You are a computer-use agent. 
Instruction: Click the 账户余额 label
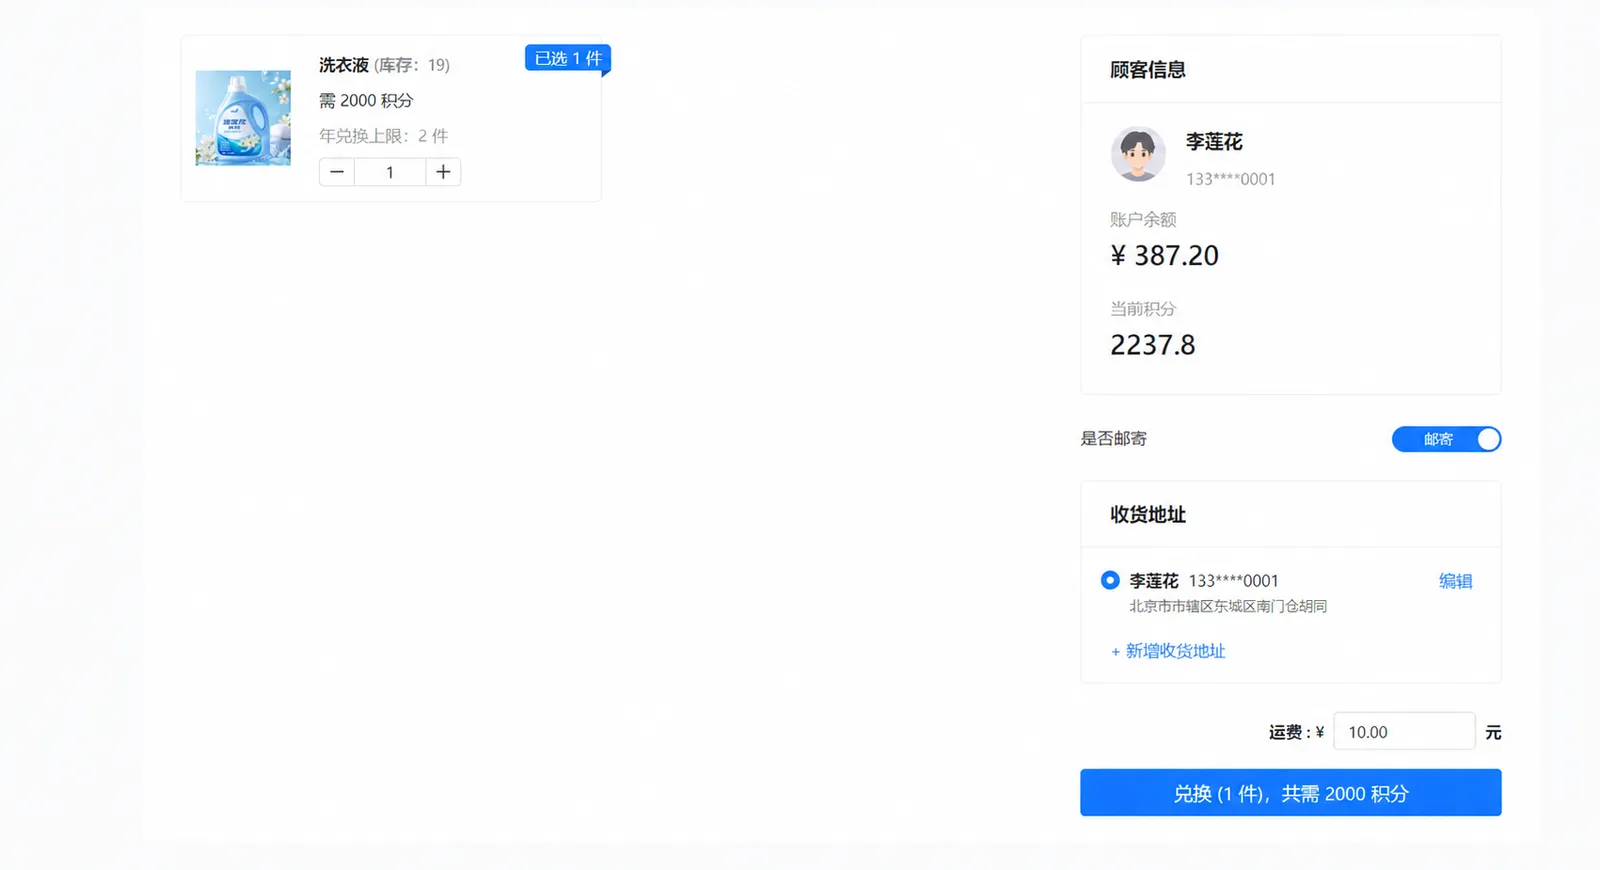coord(1143,219)
